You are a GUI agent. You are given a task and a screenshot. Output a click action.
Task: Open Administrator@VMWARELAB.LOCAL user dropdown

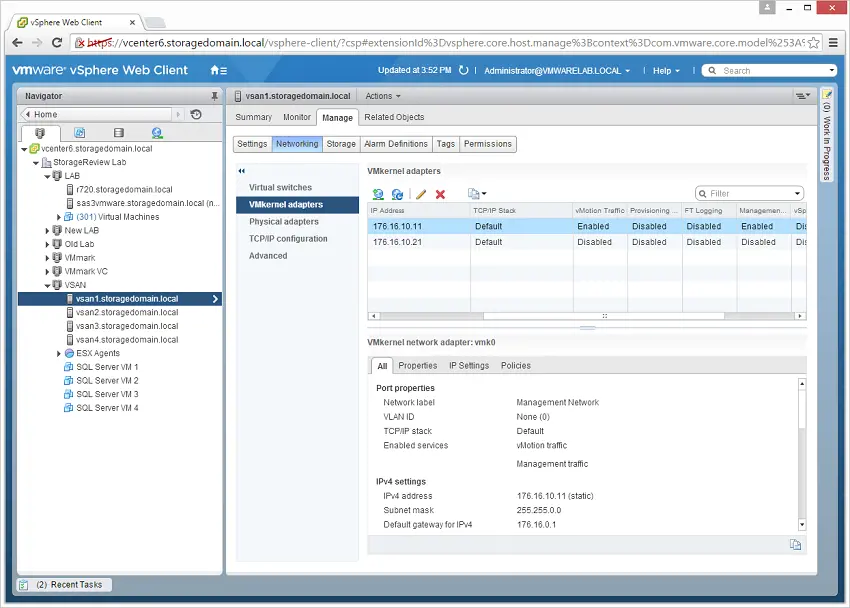(557, 71)
